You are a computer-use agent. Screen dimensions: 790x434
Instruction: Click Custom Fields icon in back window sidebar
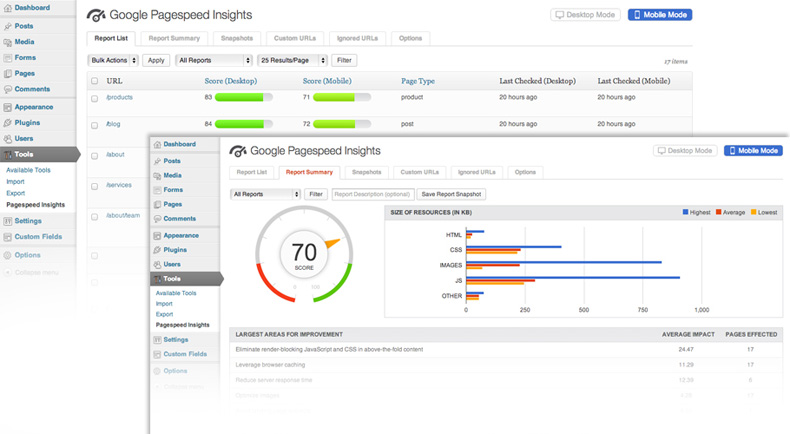tap(8, 237)
